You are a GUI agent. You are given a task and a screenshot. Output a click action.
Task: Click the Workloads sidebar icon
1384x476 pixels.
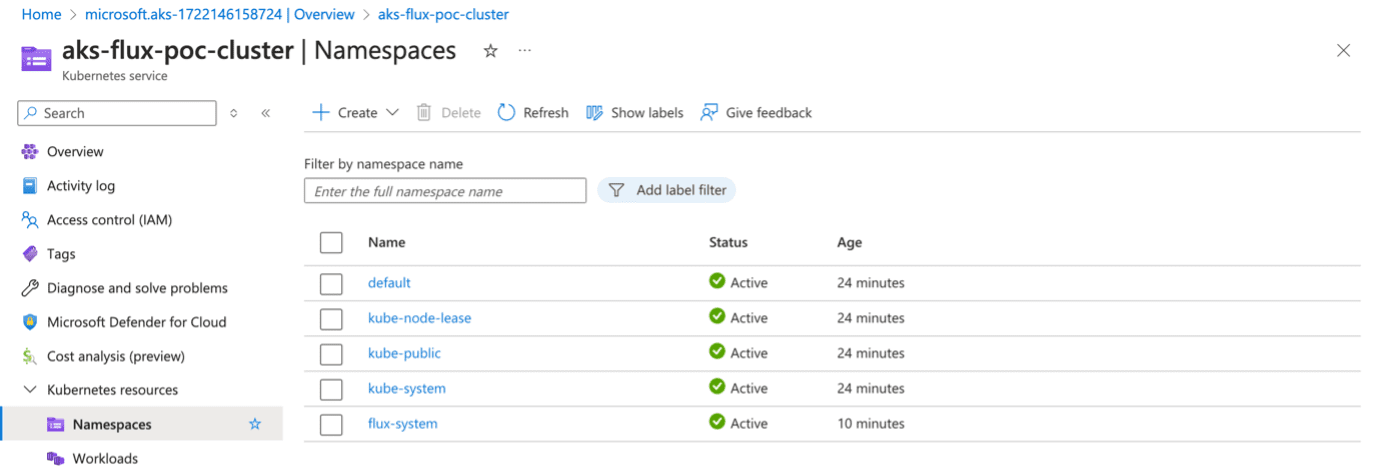coord(56,459)
